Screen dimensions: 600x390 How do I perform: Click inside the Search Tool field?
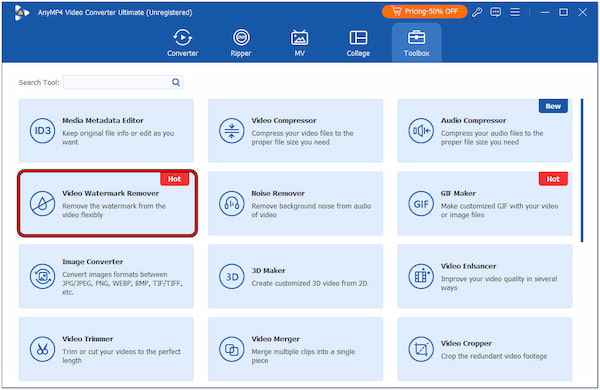tap(123, 82)
